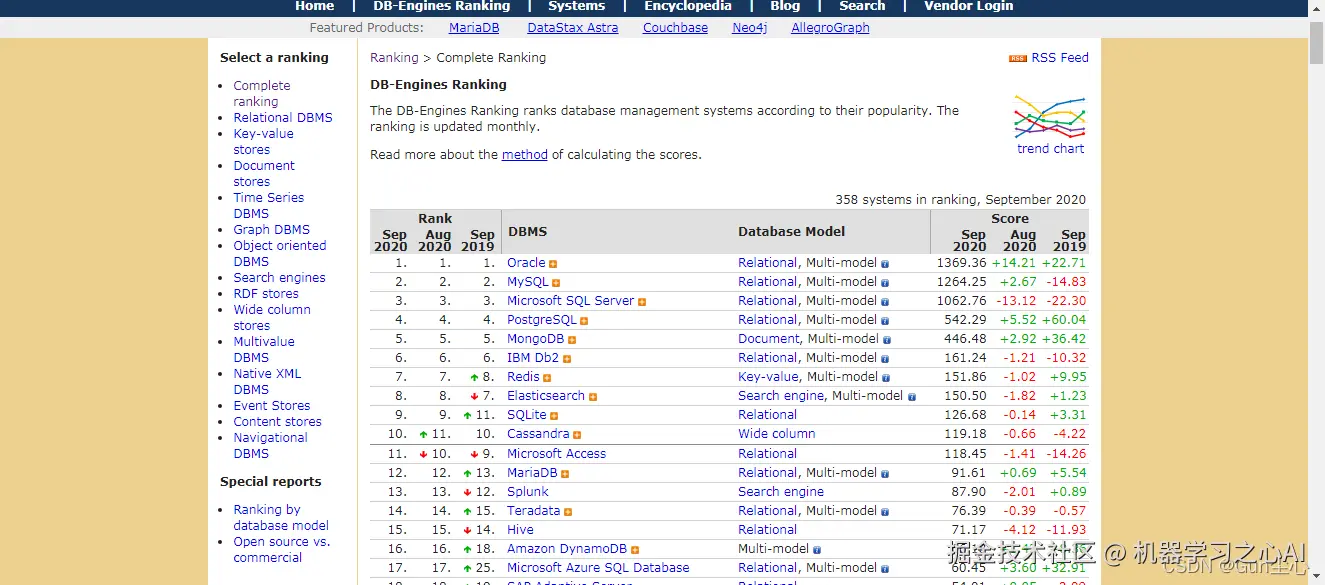This screenshot has height=585, width=1325.
Task: Open the PostgreSQL DBMS link
Action: coord(542,320)
